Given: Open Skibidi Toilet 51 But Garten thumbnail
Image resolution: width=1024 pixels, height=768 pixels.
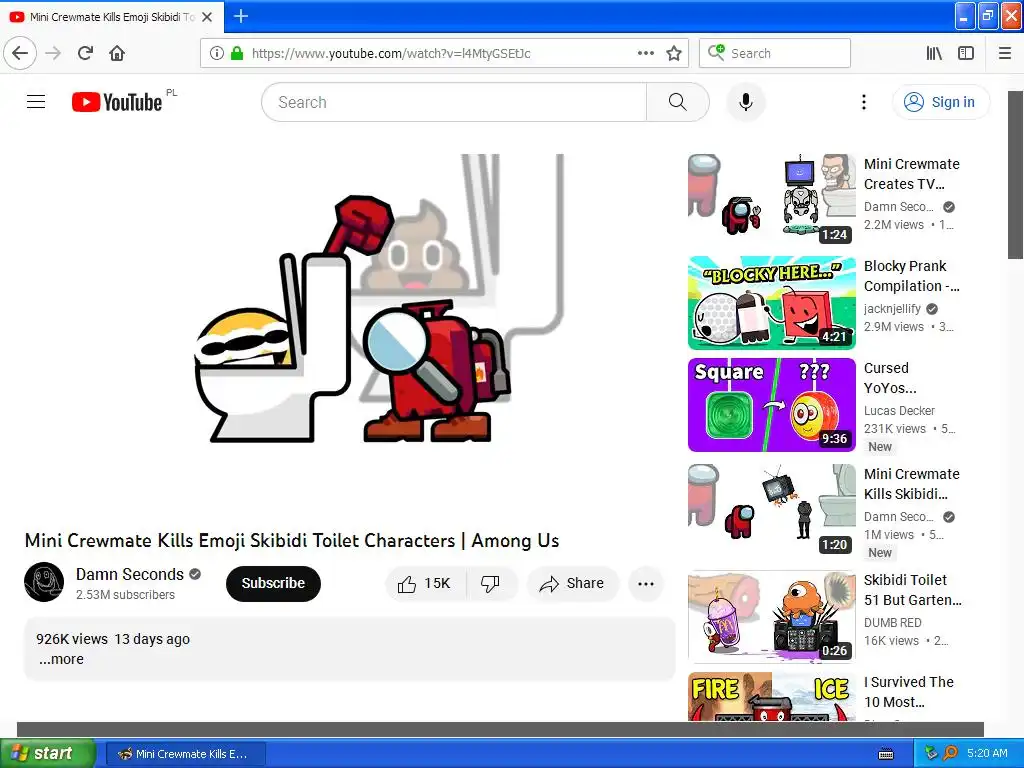Looking at the screenshot, I should coord(771,617).
